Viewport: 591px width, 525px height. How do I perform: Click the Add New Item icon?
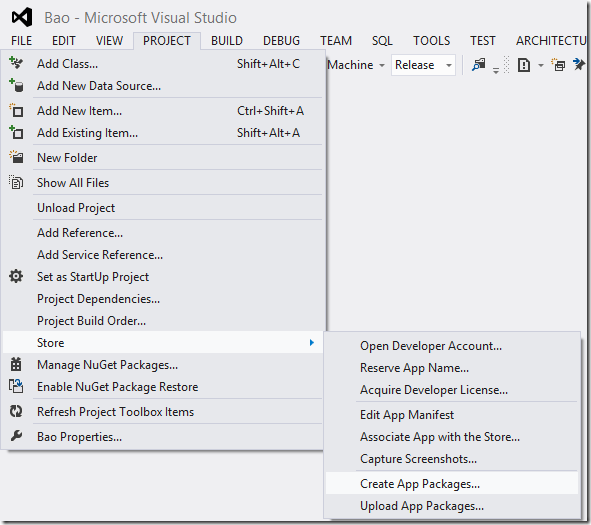[x=16, y=110]
